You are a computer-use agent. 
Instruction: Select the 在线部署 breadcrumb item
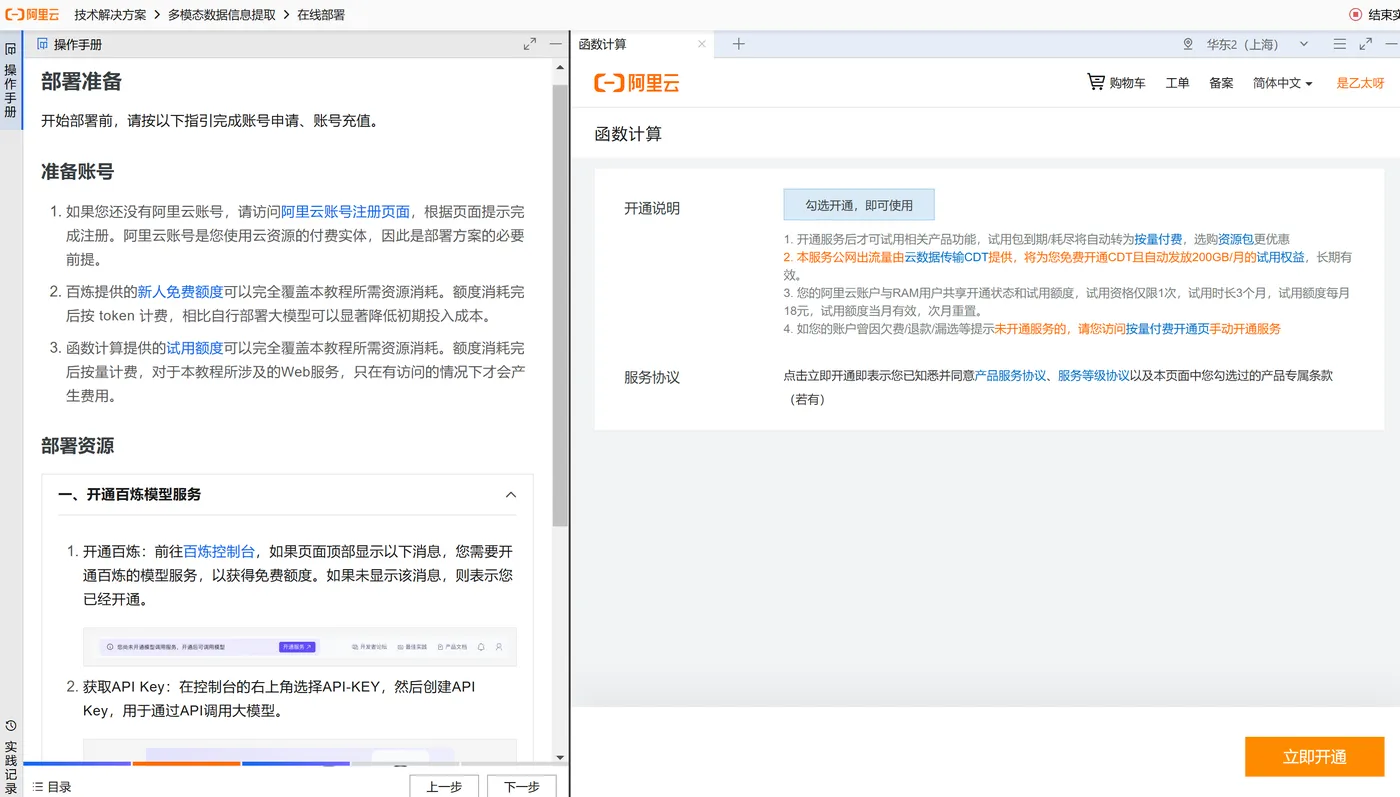[x=321, y=15]
